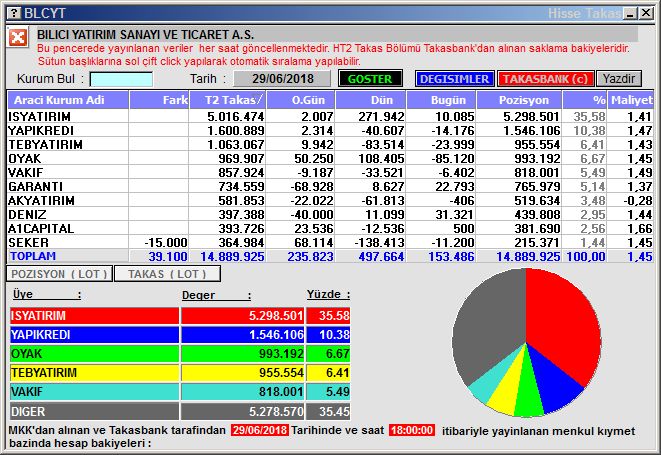
Task: Click the blue YAPIKREDI legend bar
Action: click(94, 334)
